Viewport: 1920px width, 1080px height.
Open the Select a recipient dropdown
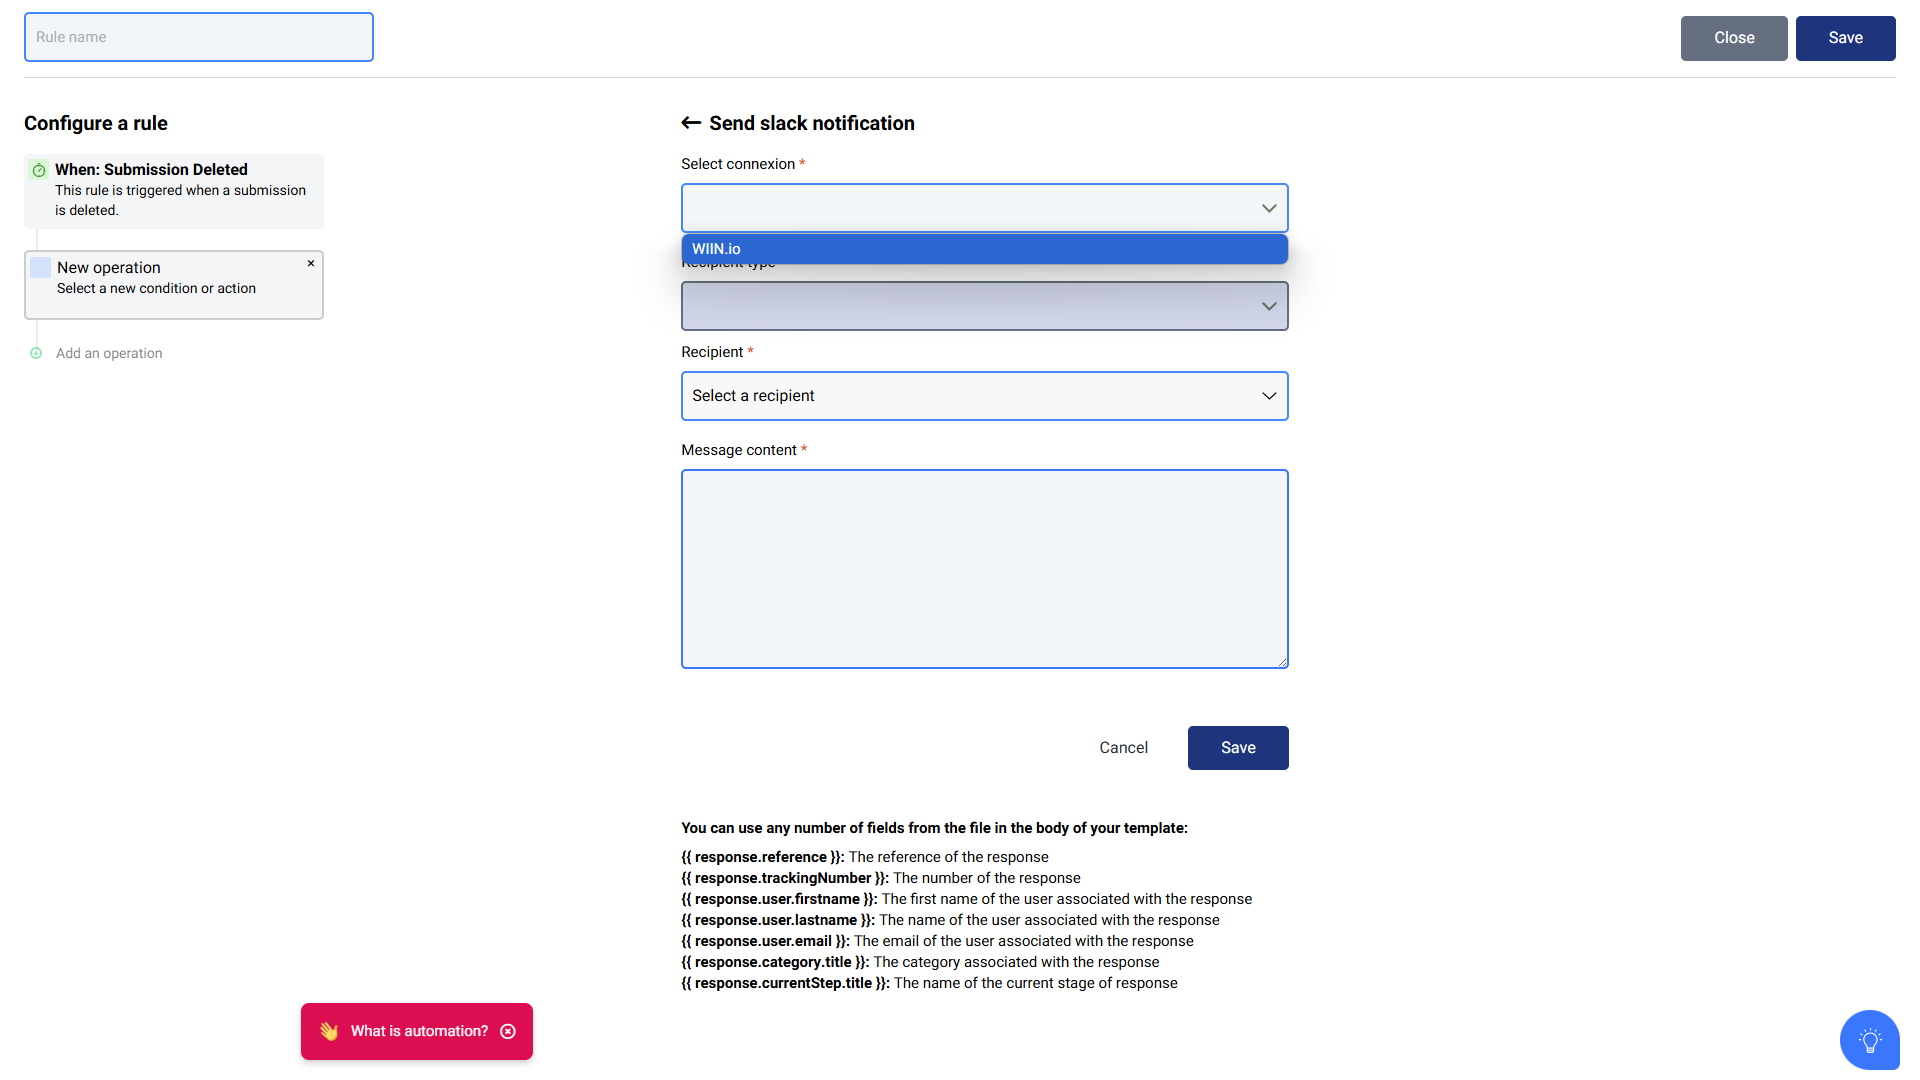(985, 396)
